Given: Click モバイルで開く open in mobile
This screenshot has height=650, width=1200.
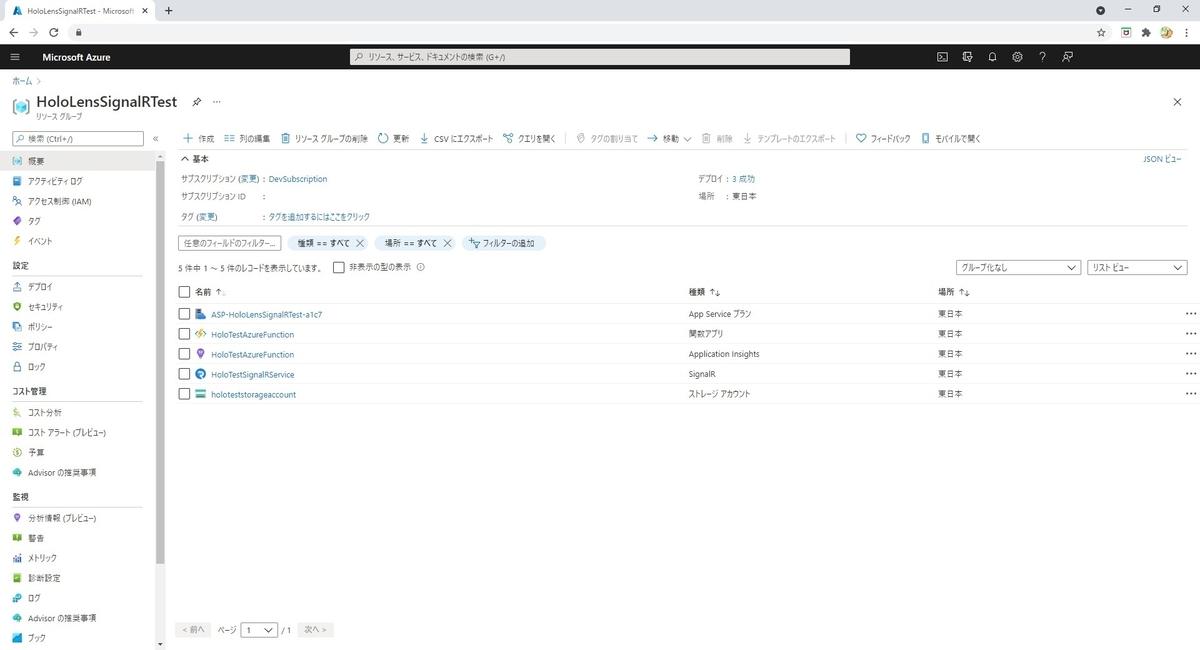Looking at the screenshot, I should (951, 139).
